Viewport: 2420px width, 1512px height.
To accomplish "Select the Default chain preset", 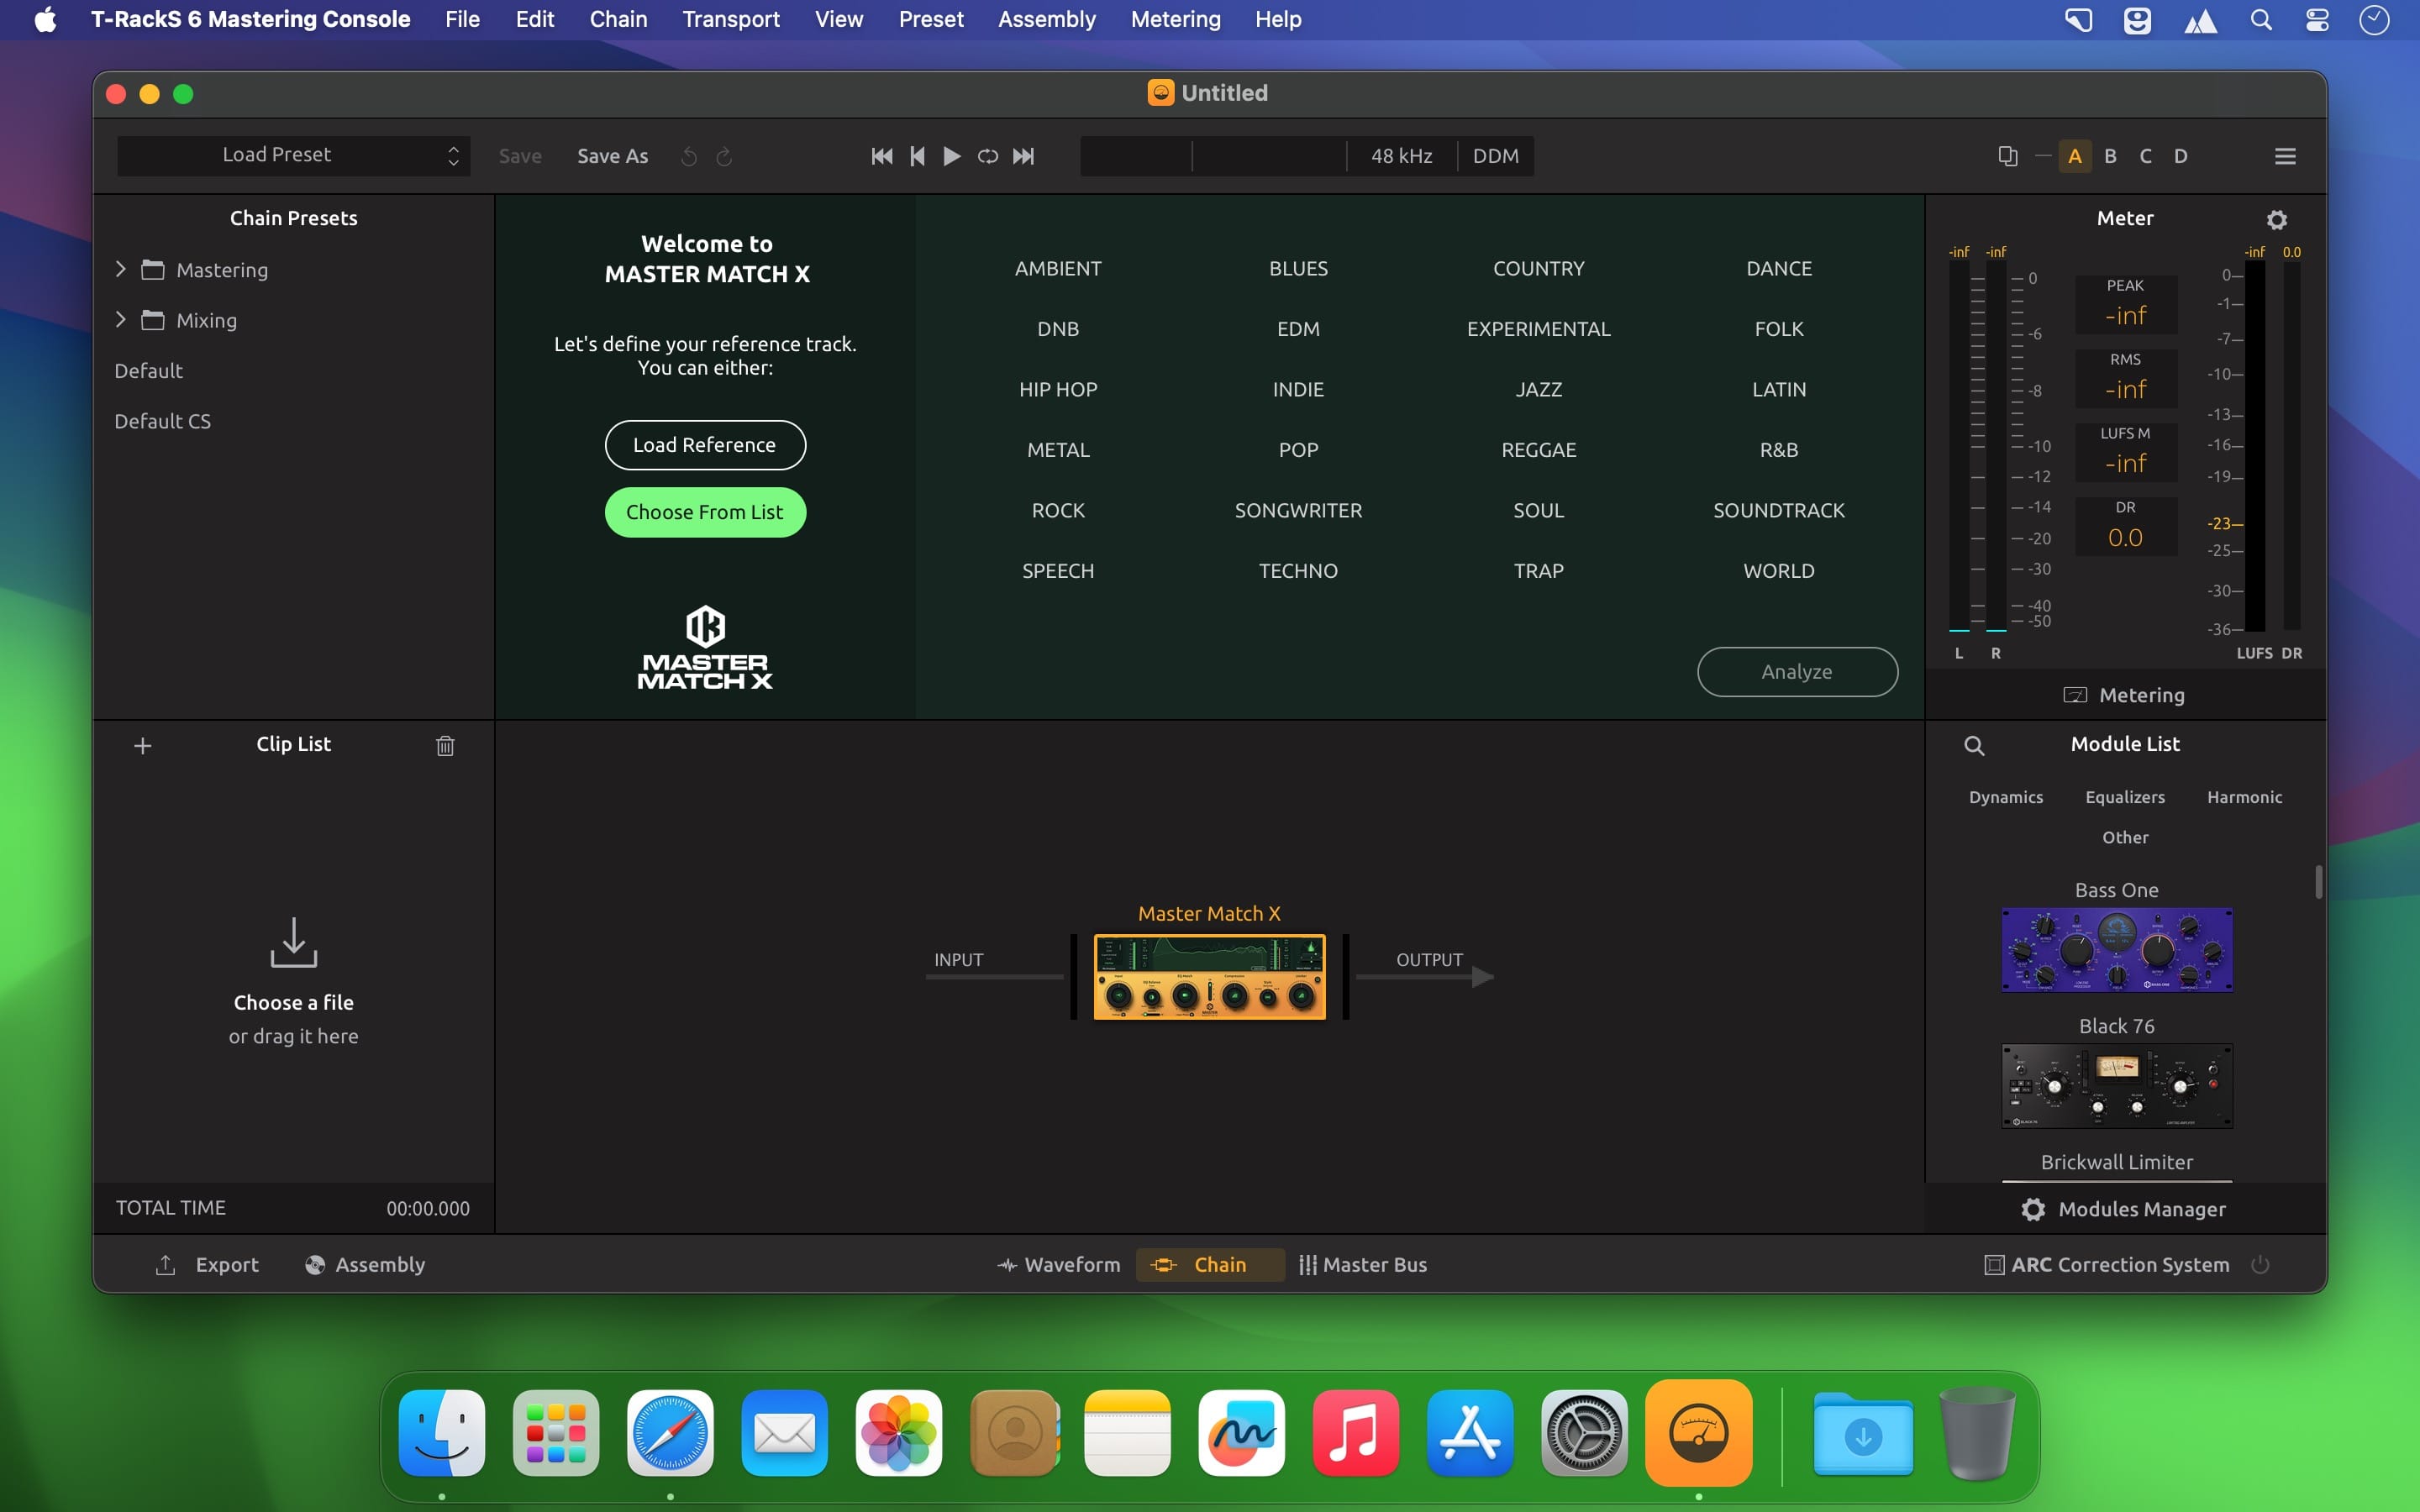I will pyautogui.click(x=149, y=371).
